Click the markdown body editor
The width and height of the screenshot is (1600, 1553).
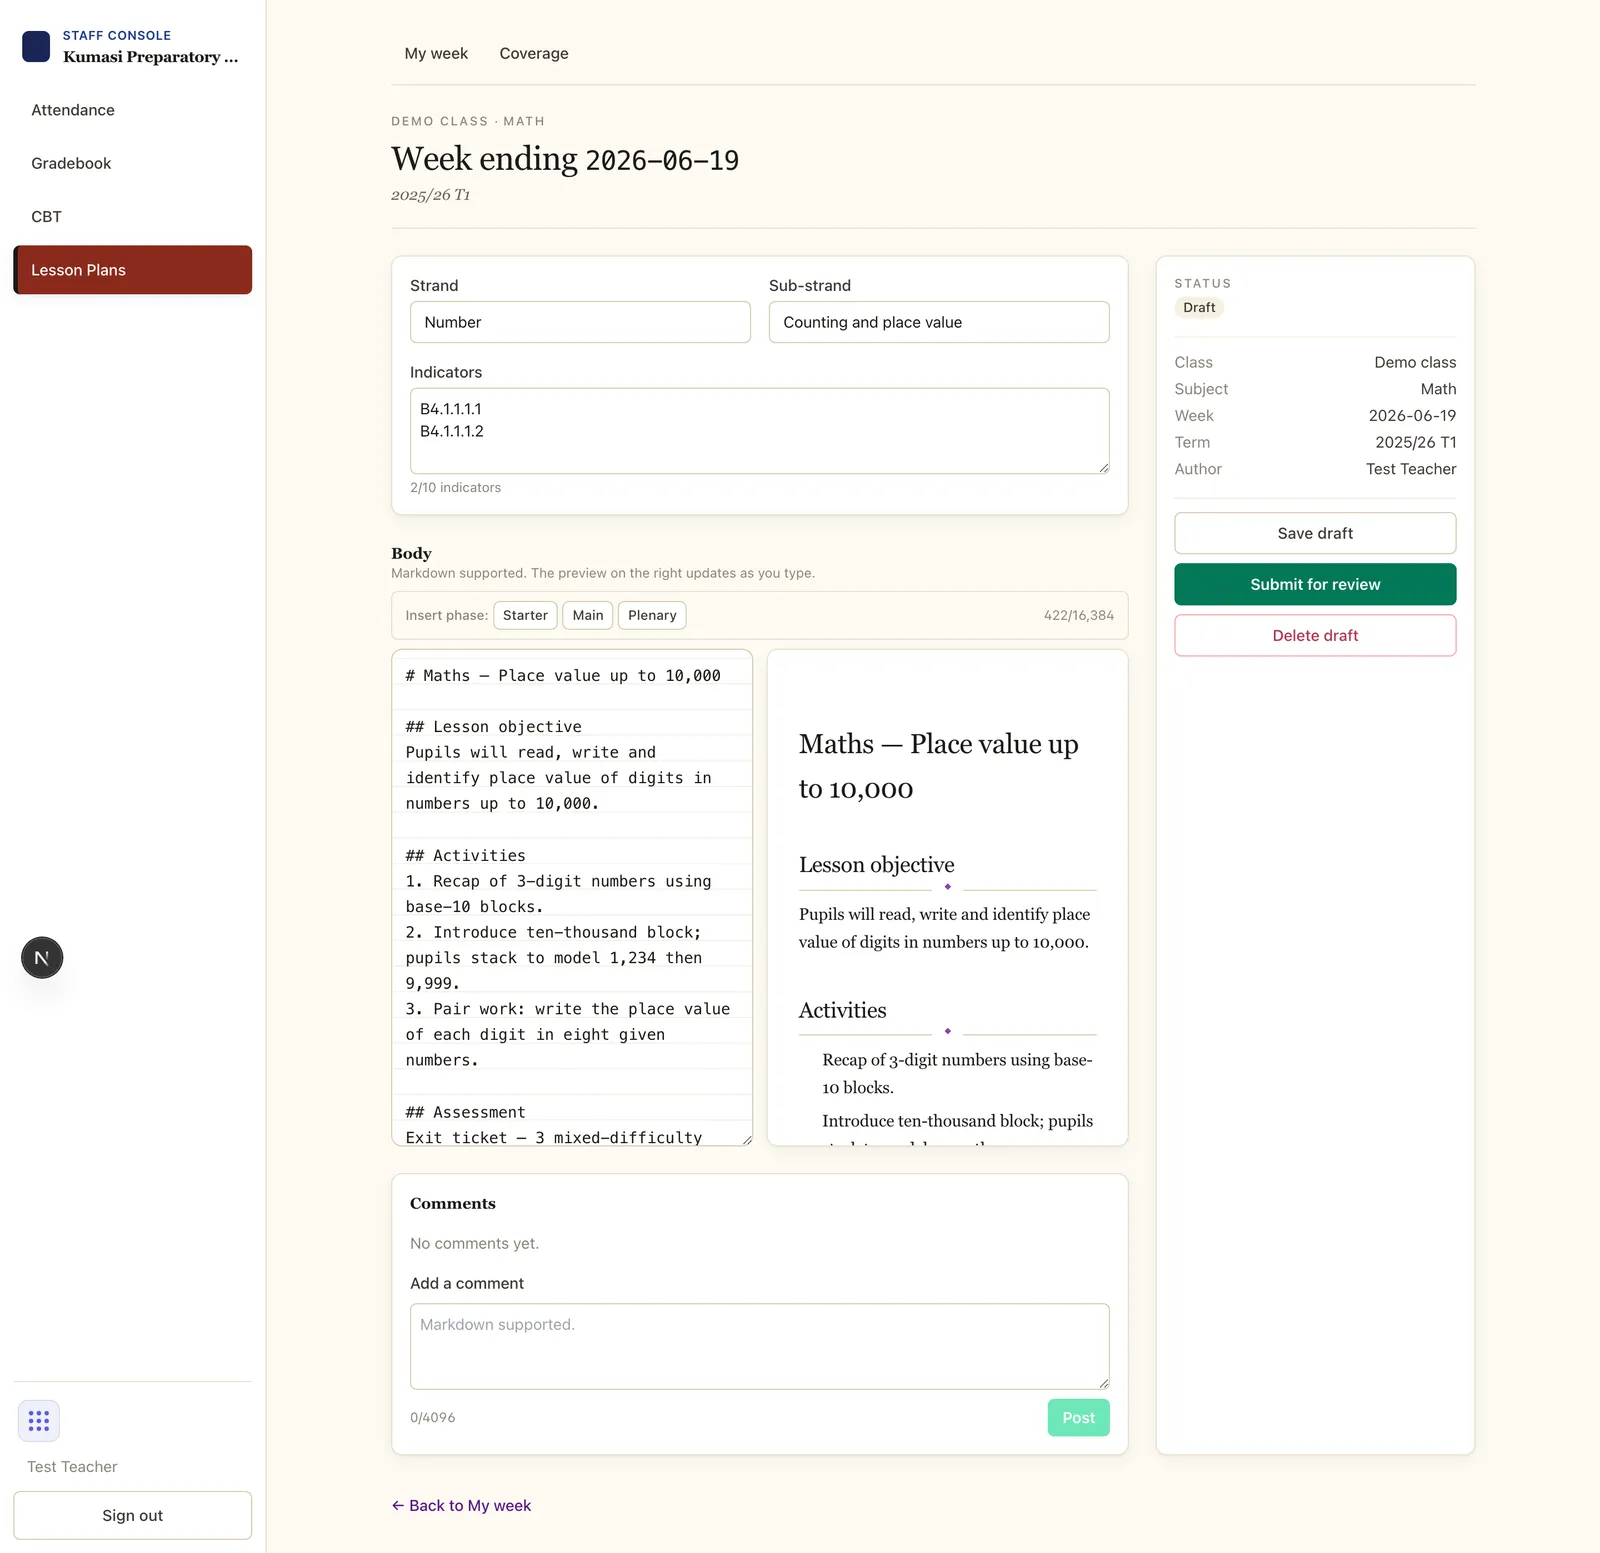[572, 898]
